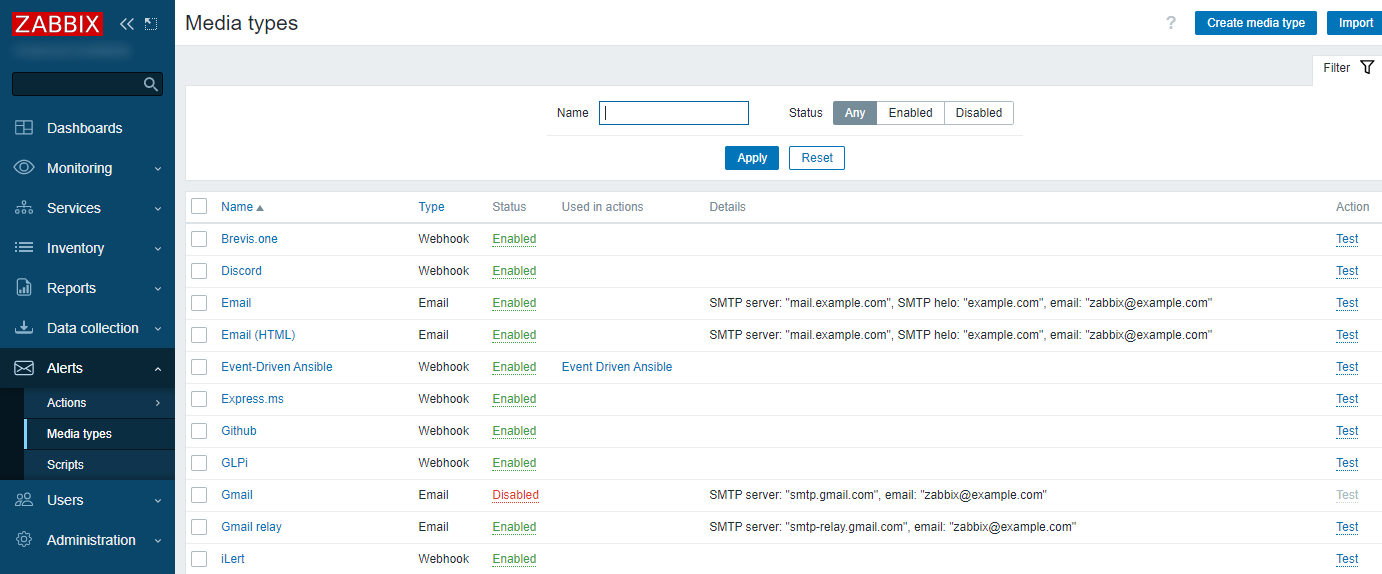The image size is (1382, 574).
Task: Focus the Name filter input field
Action: pyautogui.click(x=674, y=113)
